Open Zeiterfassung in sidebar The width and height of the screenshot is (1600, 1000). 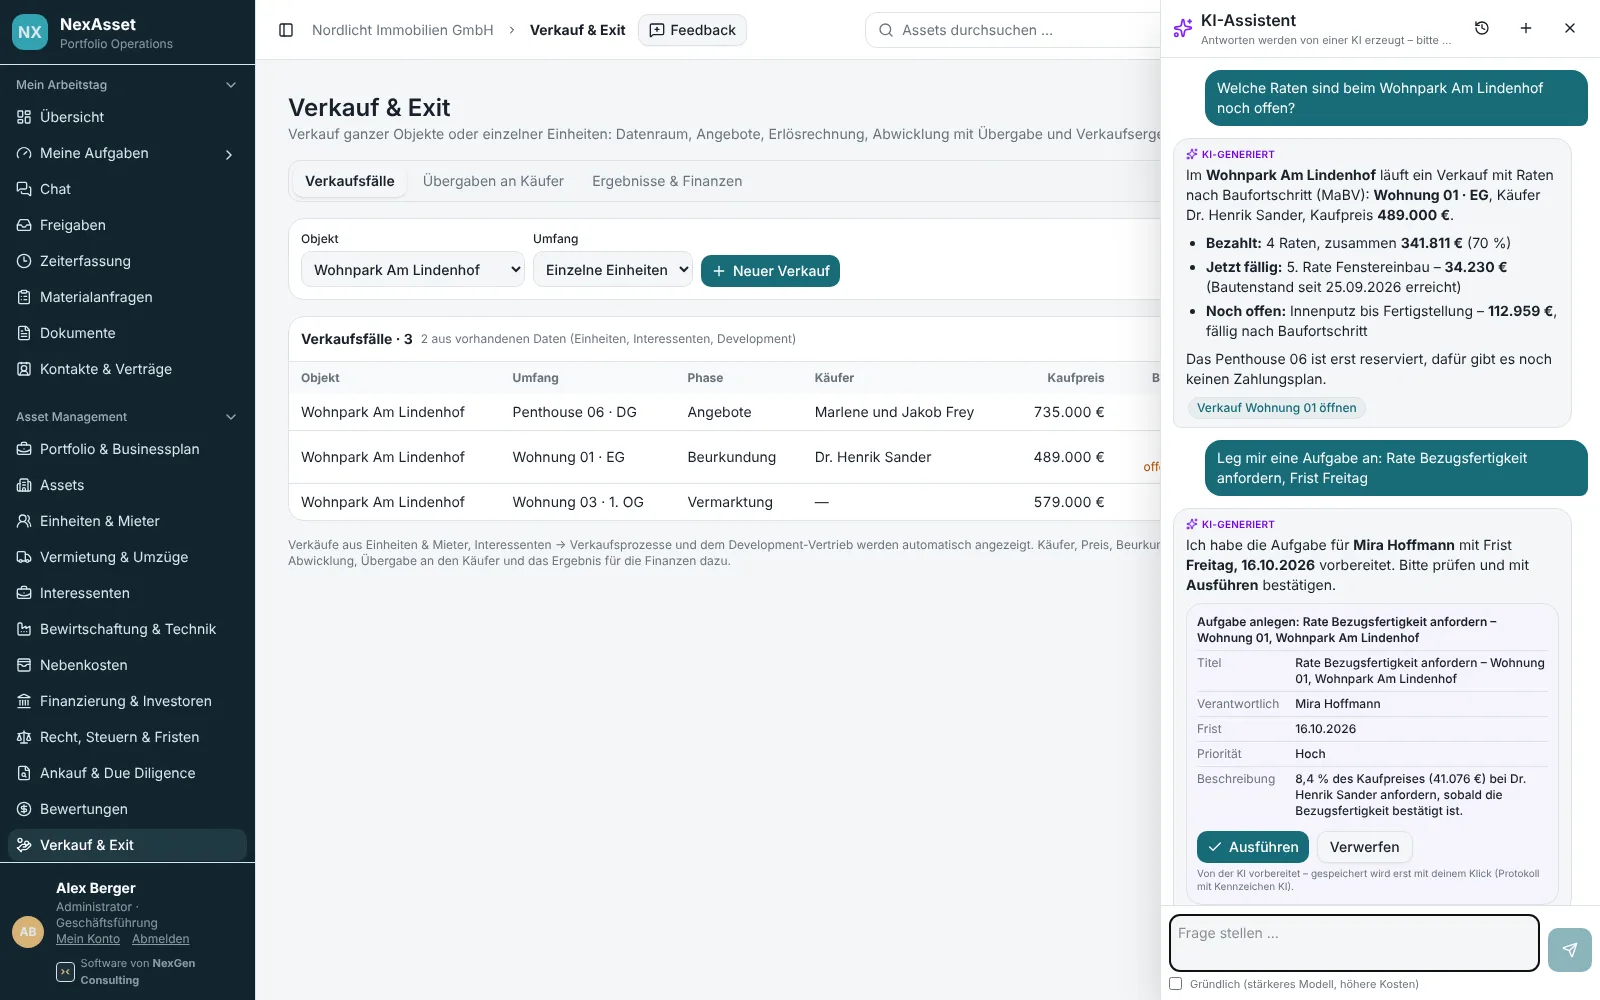tap(127, 261)
